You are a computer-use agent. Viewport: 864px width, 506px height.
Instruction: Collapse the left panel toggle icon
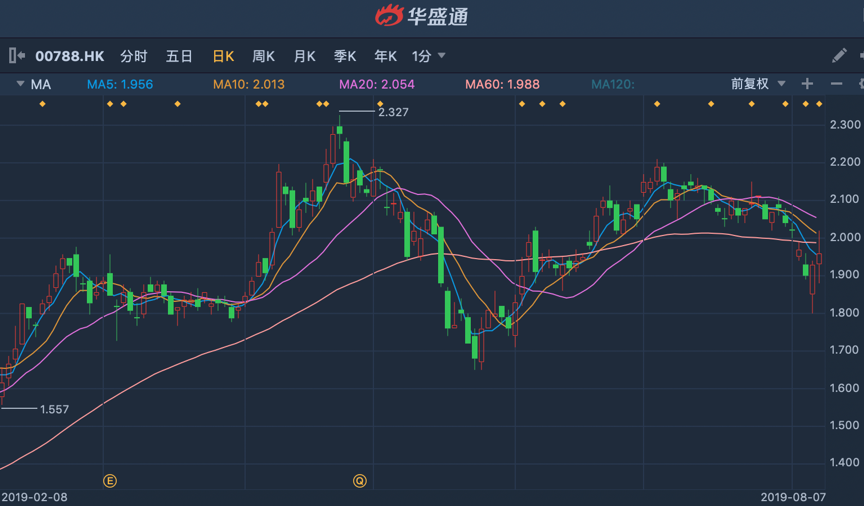[x=17, y=56]
